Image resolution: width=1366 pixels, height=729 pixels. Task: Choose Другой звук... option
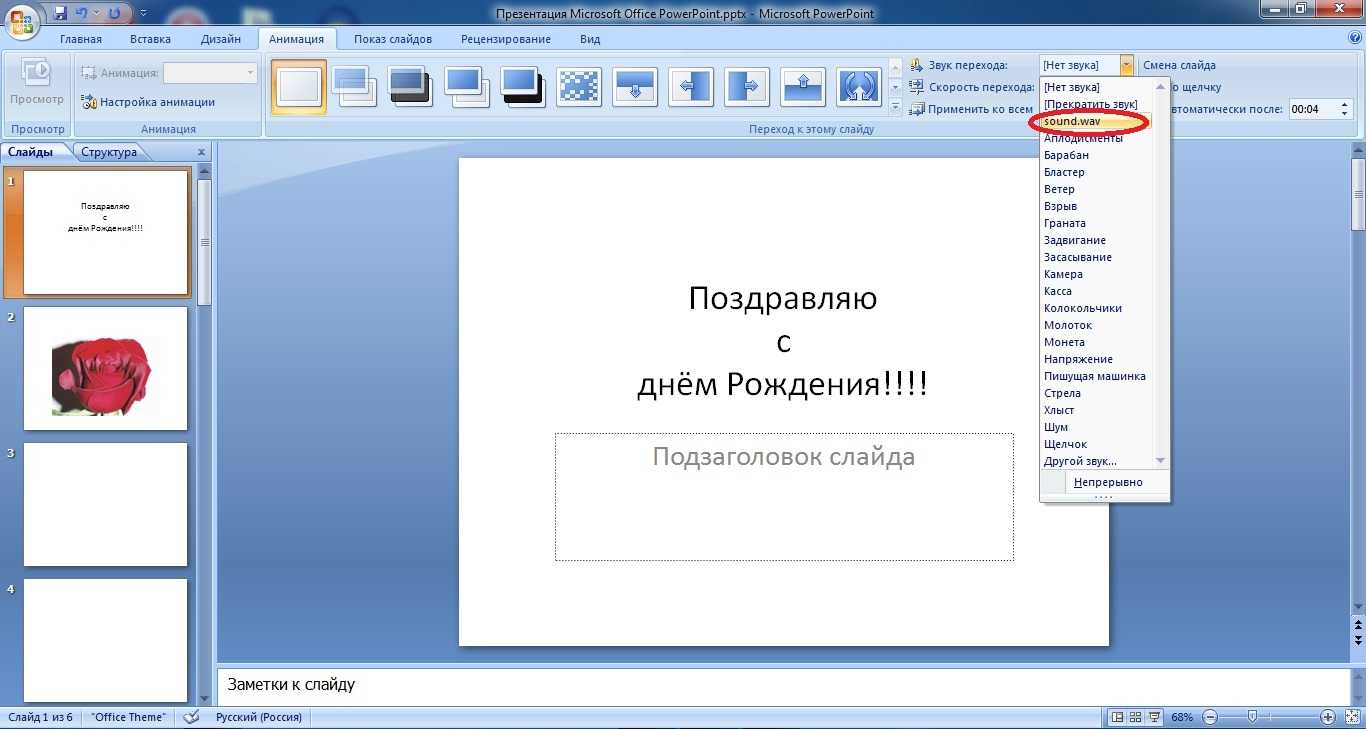(x=1096, y=461)
